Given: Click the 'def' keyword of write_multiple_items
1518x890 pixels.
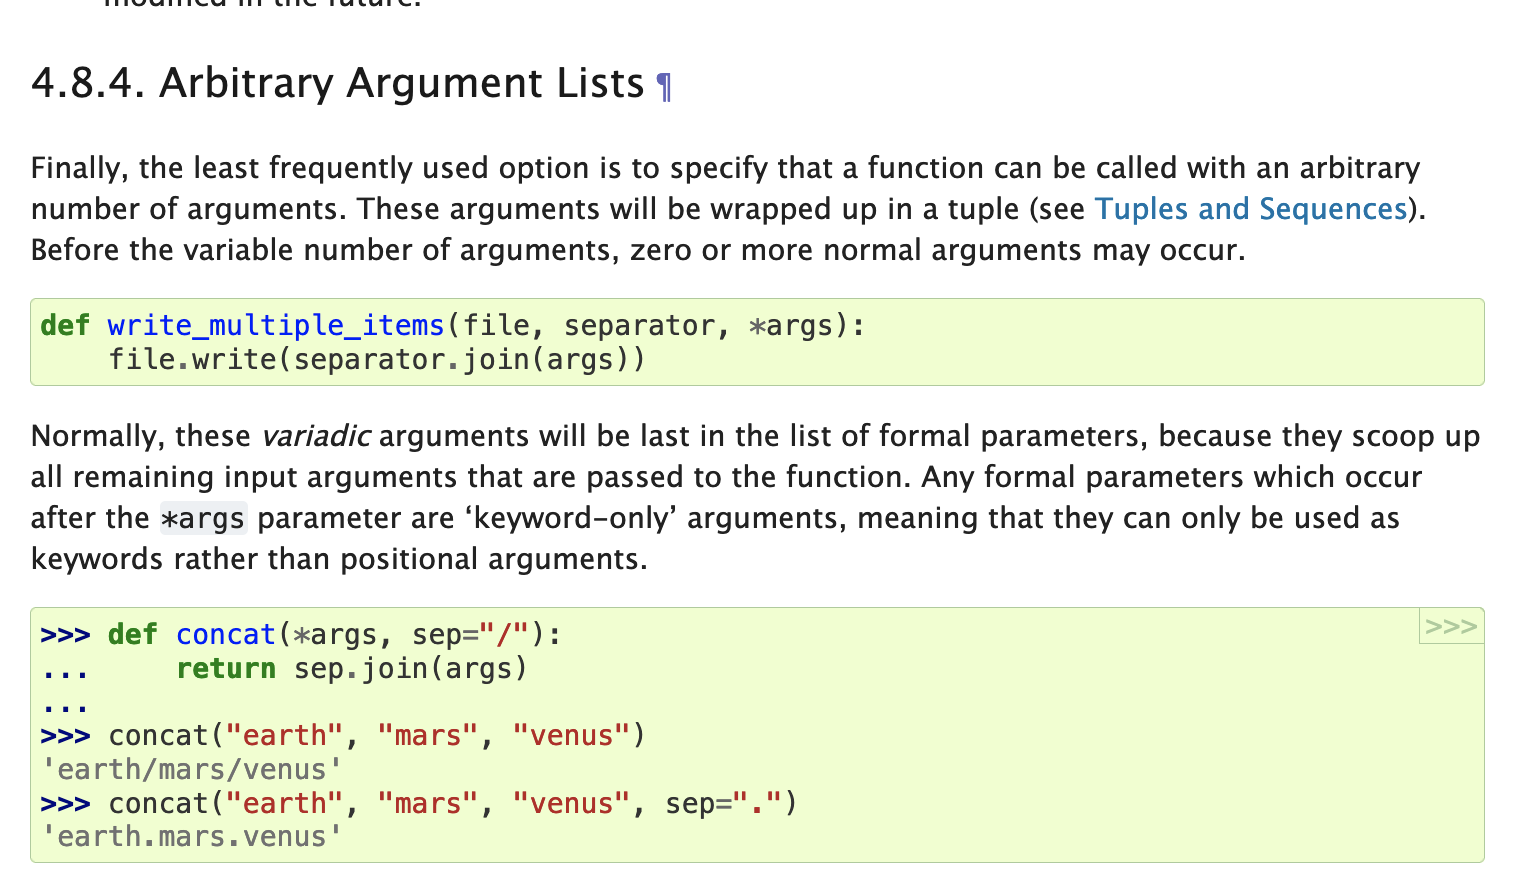Looking at the screenshot, I should pyautogui.click(x=65, y=326).
